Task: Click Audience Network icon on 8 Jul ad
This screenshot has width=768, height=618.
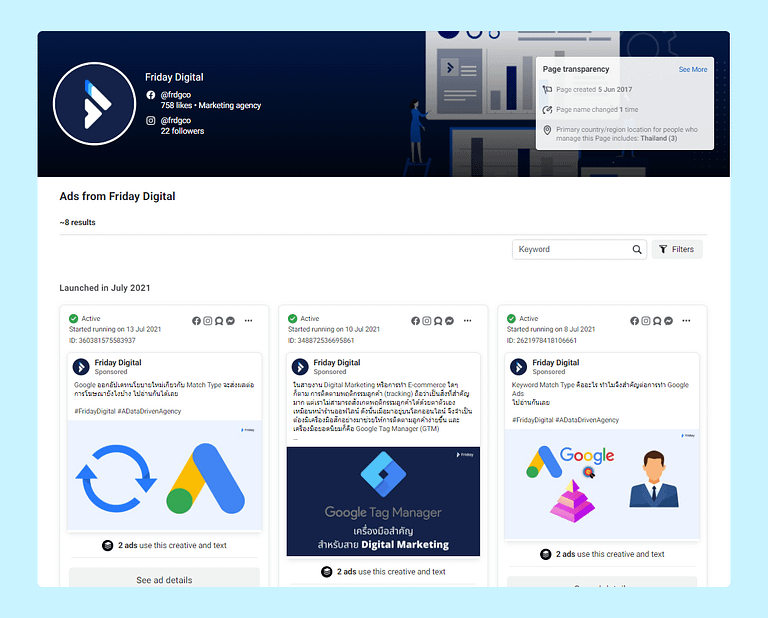Action: click(657, 321)
